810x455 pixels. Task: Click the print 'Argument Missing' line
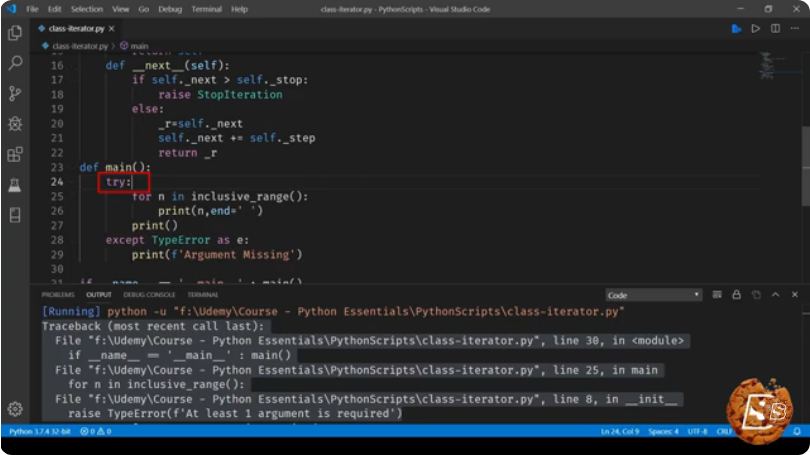click(x=216, y=255)
